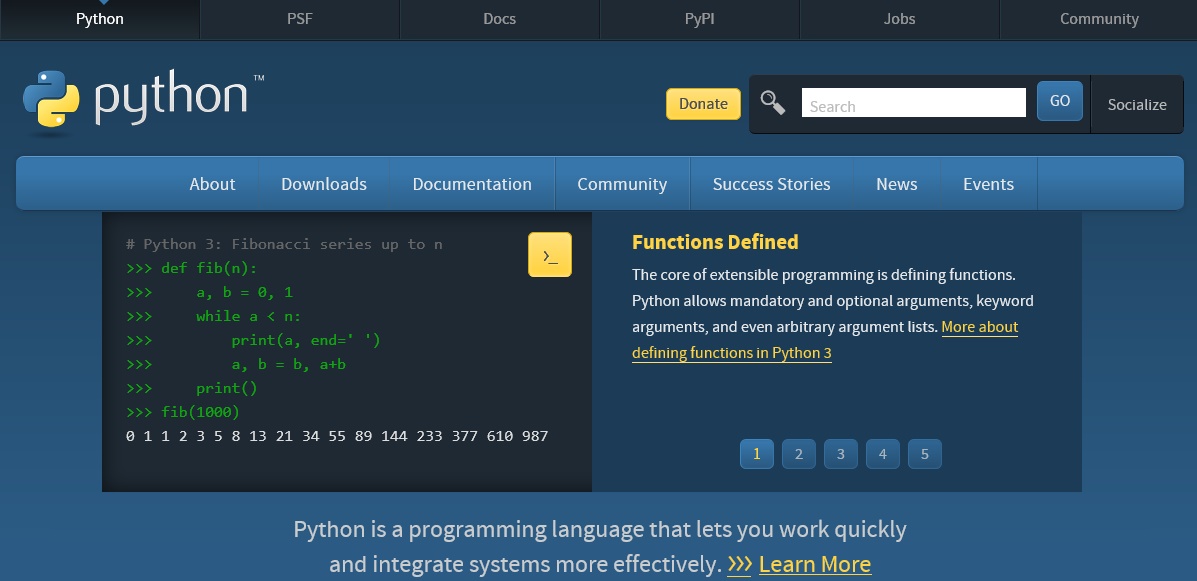Click the '>>> def fib(n):' code line
Viewport: 1197px width, 581px height.
click(192, 269)
